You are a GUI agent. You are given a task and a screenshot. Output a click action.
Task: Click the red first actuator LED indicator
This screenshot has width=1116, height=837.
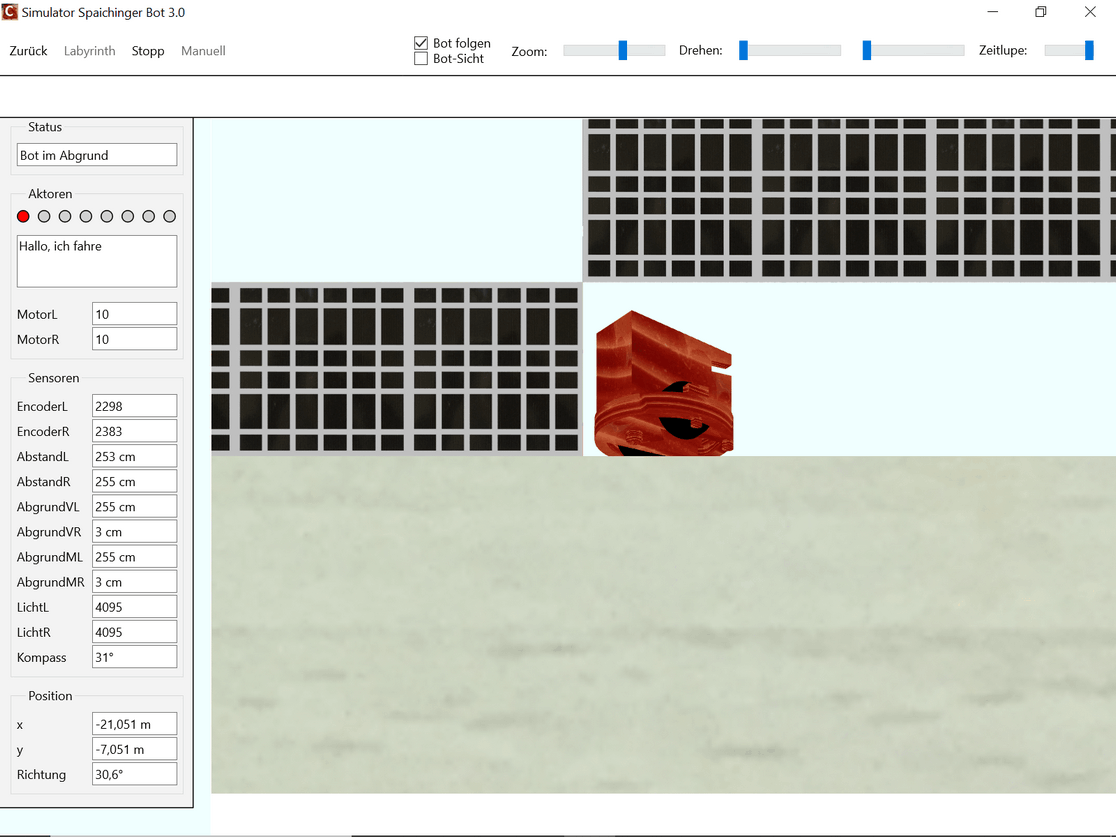(x=23, y=216)
